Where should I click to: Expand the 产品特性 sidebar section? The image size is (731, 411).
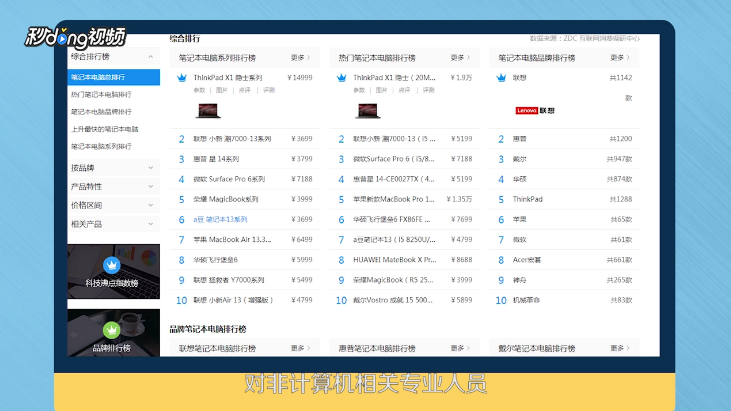coord(151,186)
